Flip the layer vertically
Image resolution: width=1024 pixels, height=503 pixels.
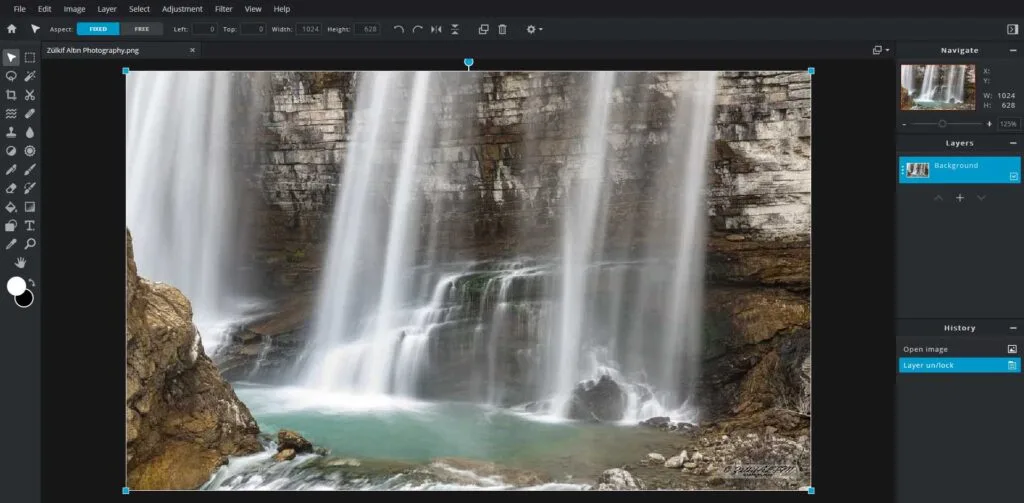point(455,29)
